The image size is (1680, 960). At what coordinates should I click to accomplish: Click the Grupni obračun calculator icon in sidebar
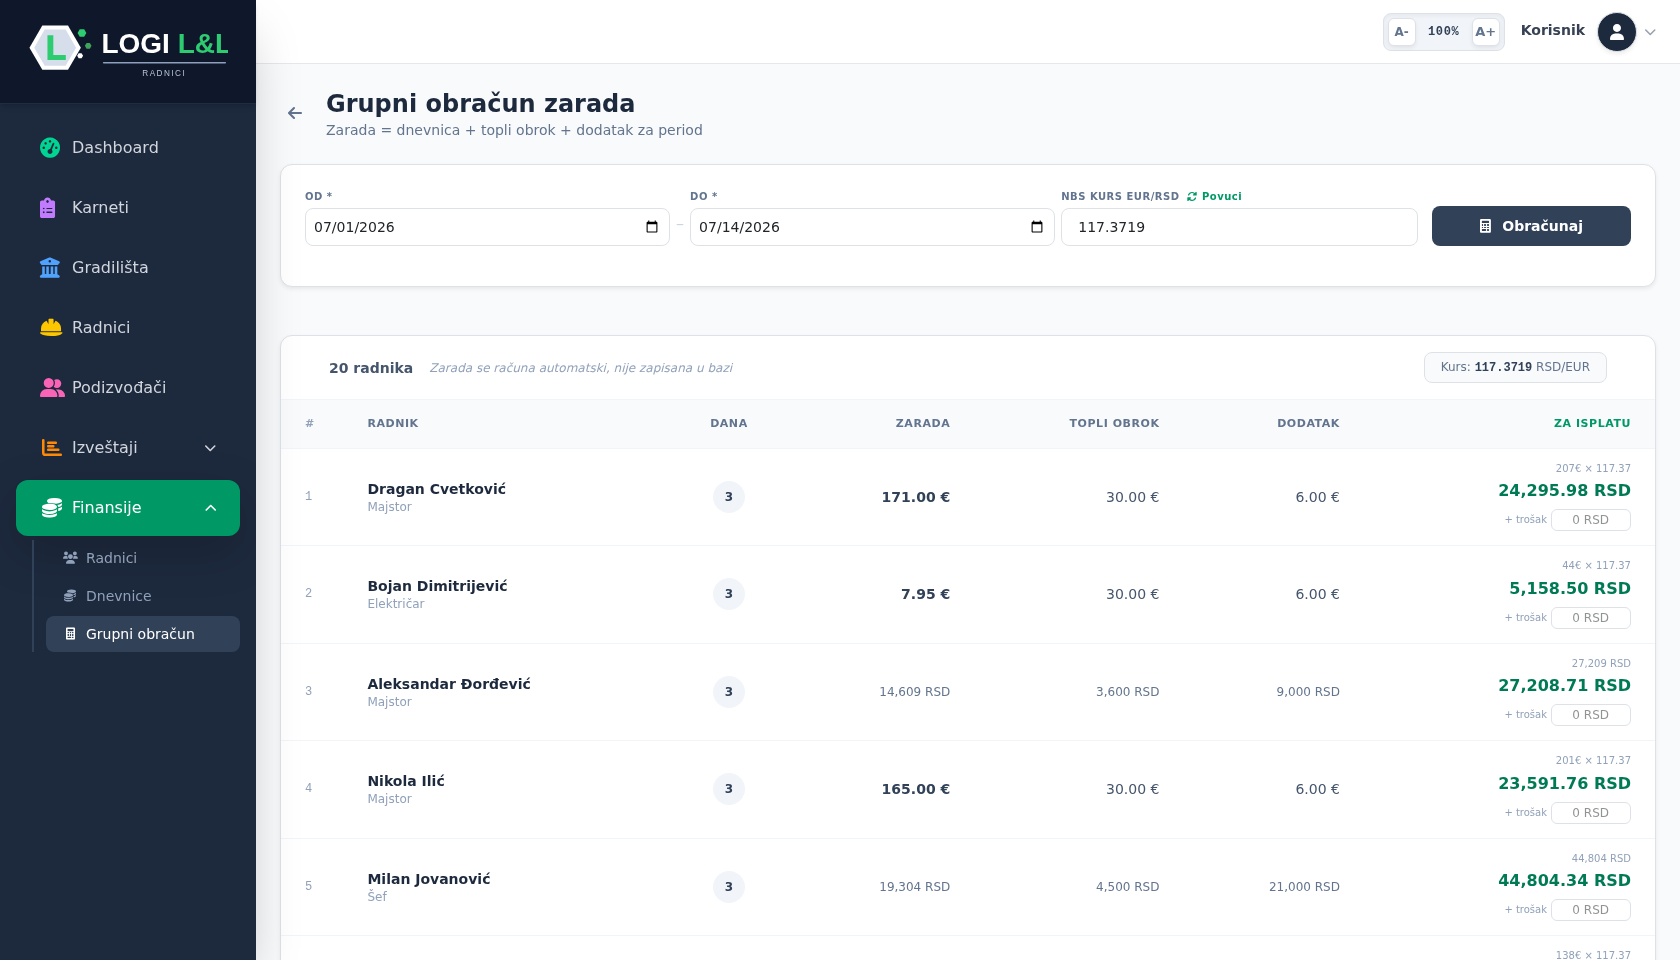(70, 634)
